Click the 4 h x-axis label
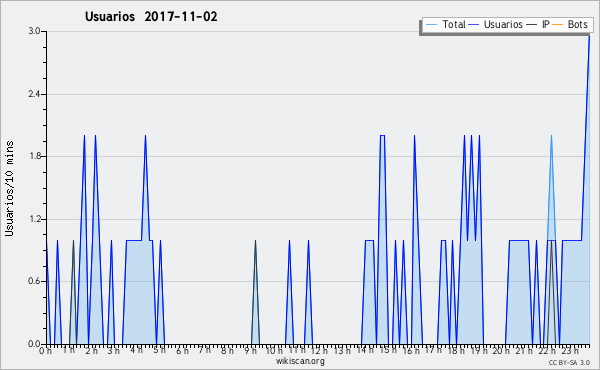This screenshot has width=600, height=370. click(136, 350)
